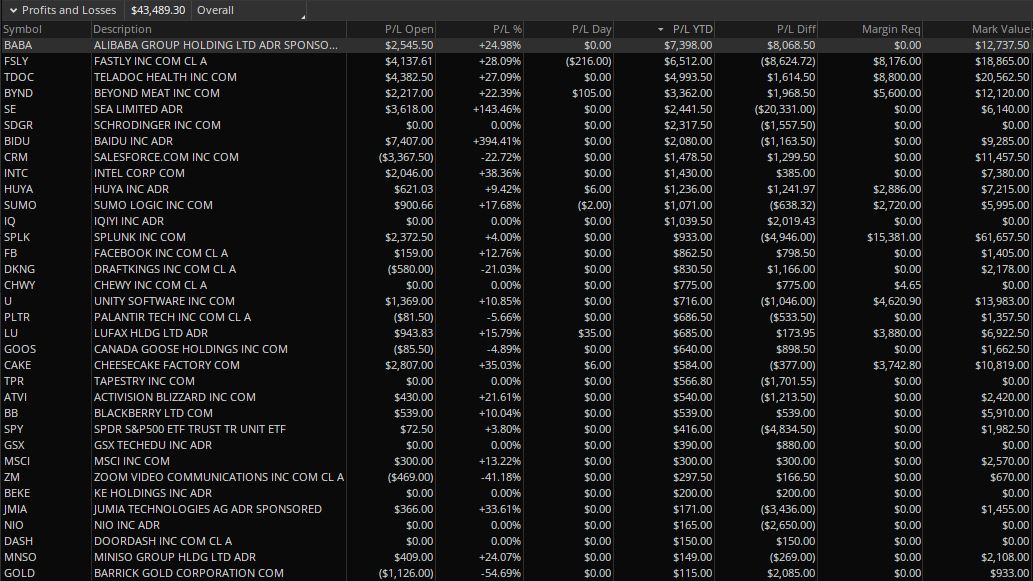Image resolution: width=1033 pixels, height=581 pixels.
Task: Click ZM P/L % value -41.18%
Action: 501,478
